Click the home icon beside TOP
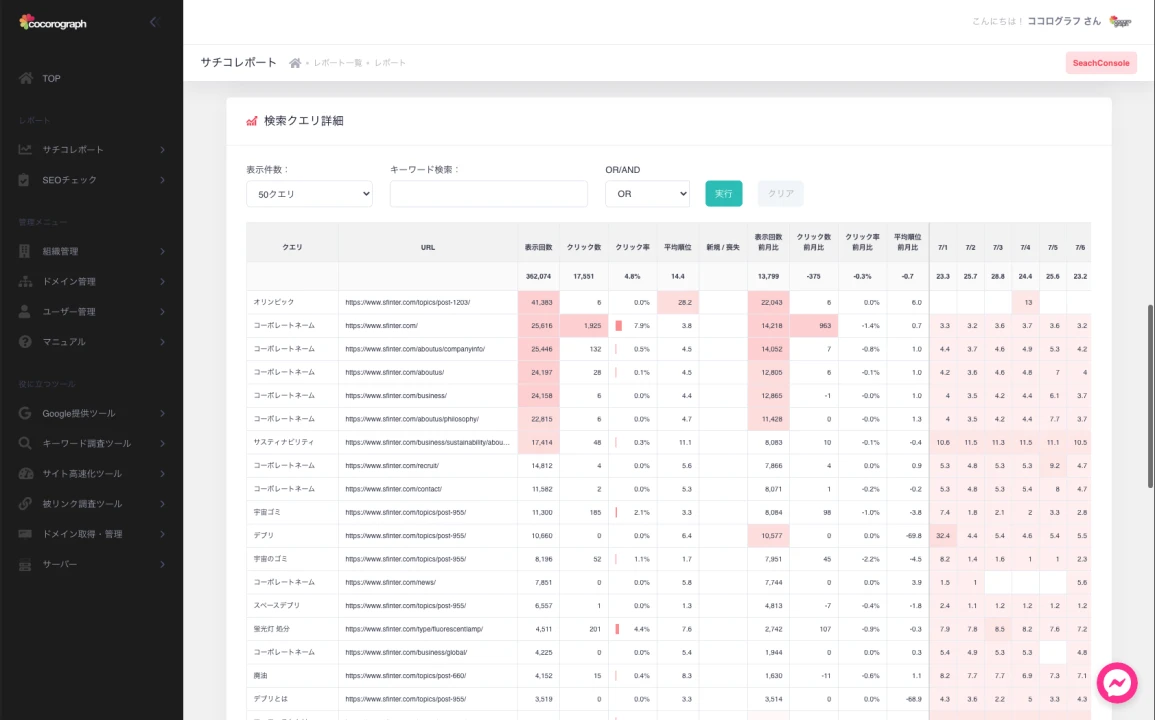Viewport: 1155px width, 720px height. click(x=26, y=78)
